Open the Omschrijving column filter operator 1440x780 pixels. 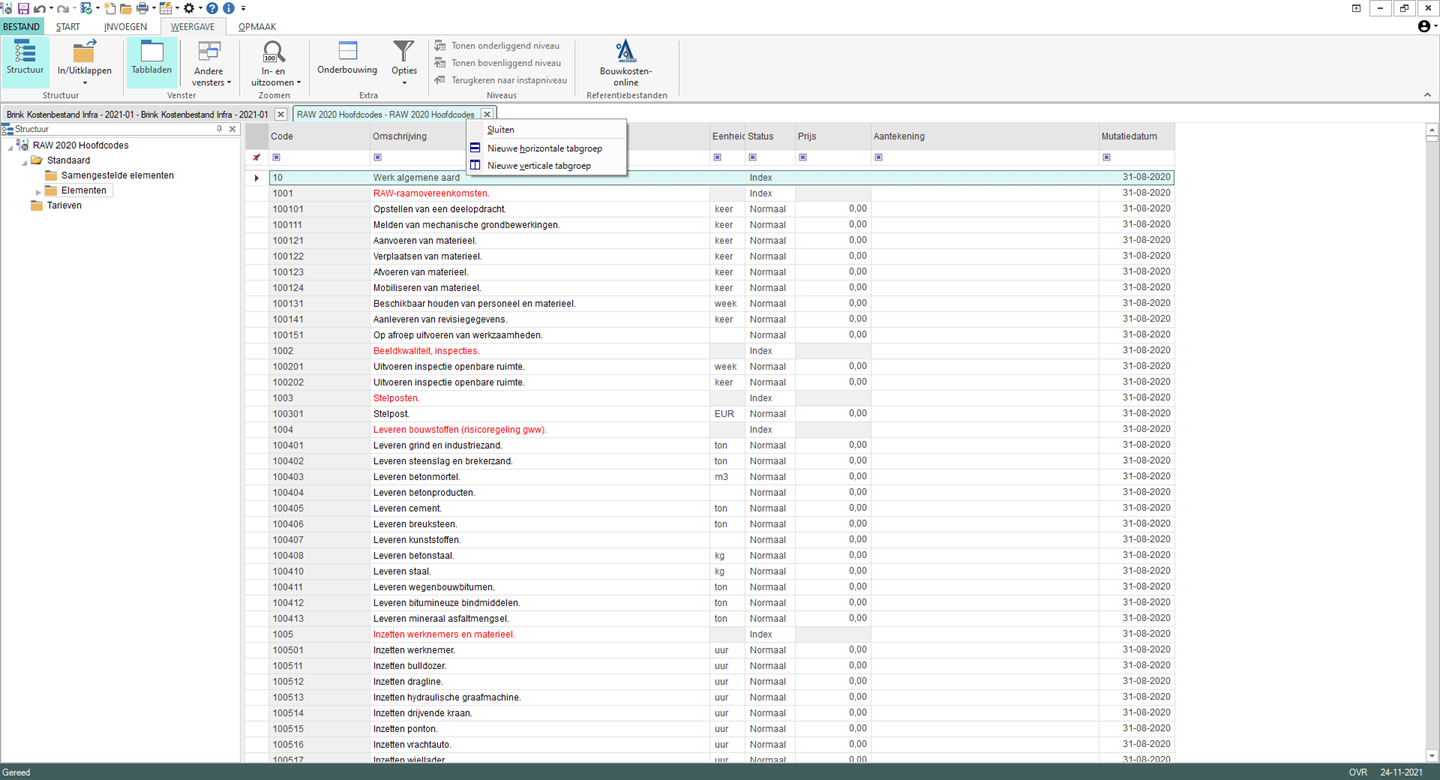click(x=377, y=157)
